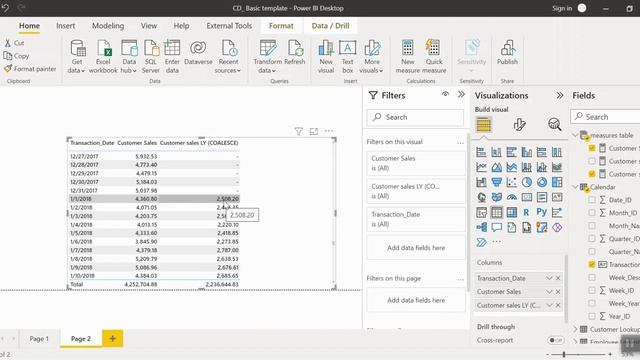Collapse the Filters pane
The width and height of the screenshot is (640, 360).
click(x=461, y=95)
